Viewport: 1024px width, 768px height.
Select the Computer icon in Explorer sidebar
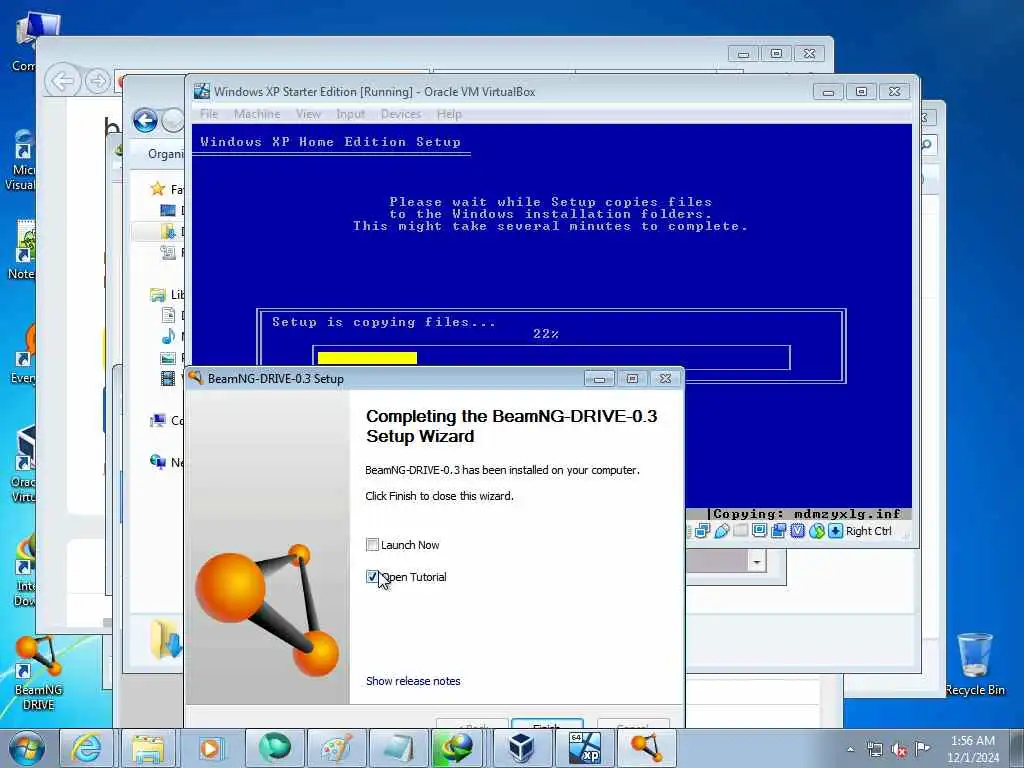pos(157,420)
